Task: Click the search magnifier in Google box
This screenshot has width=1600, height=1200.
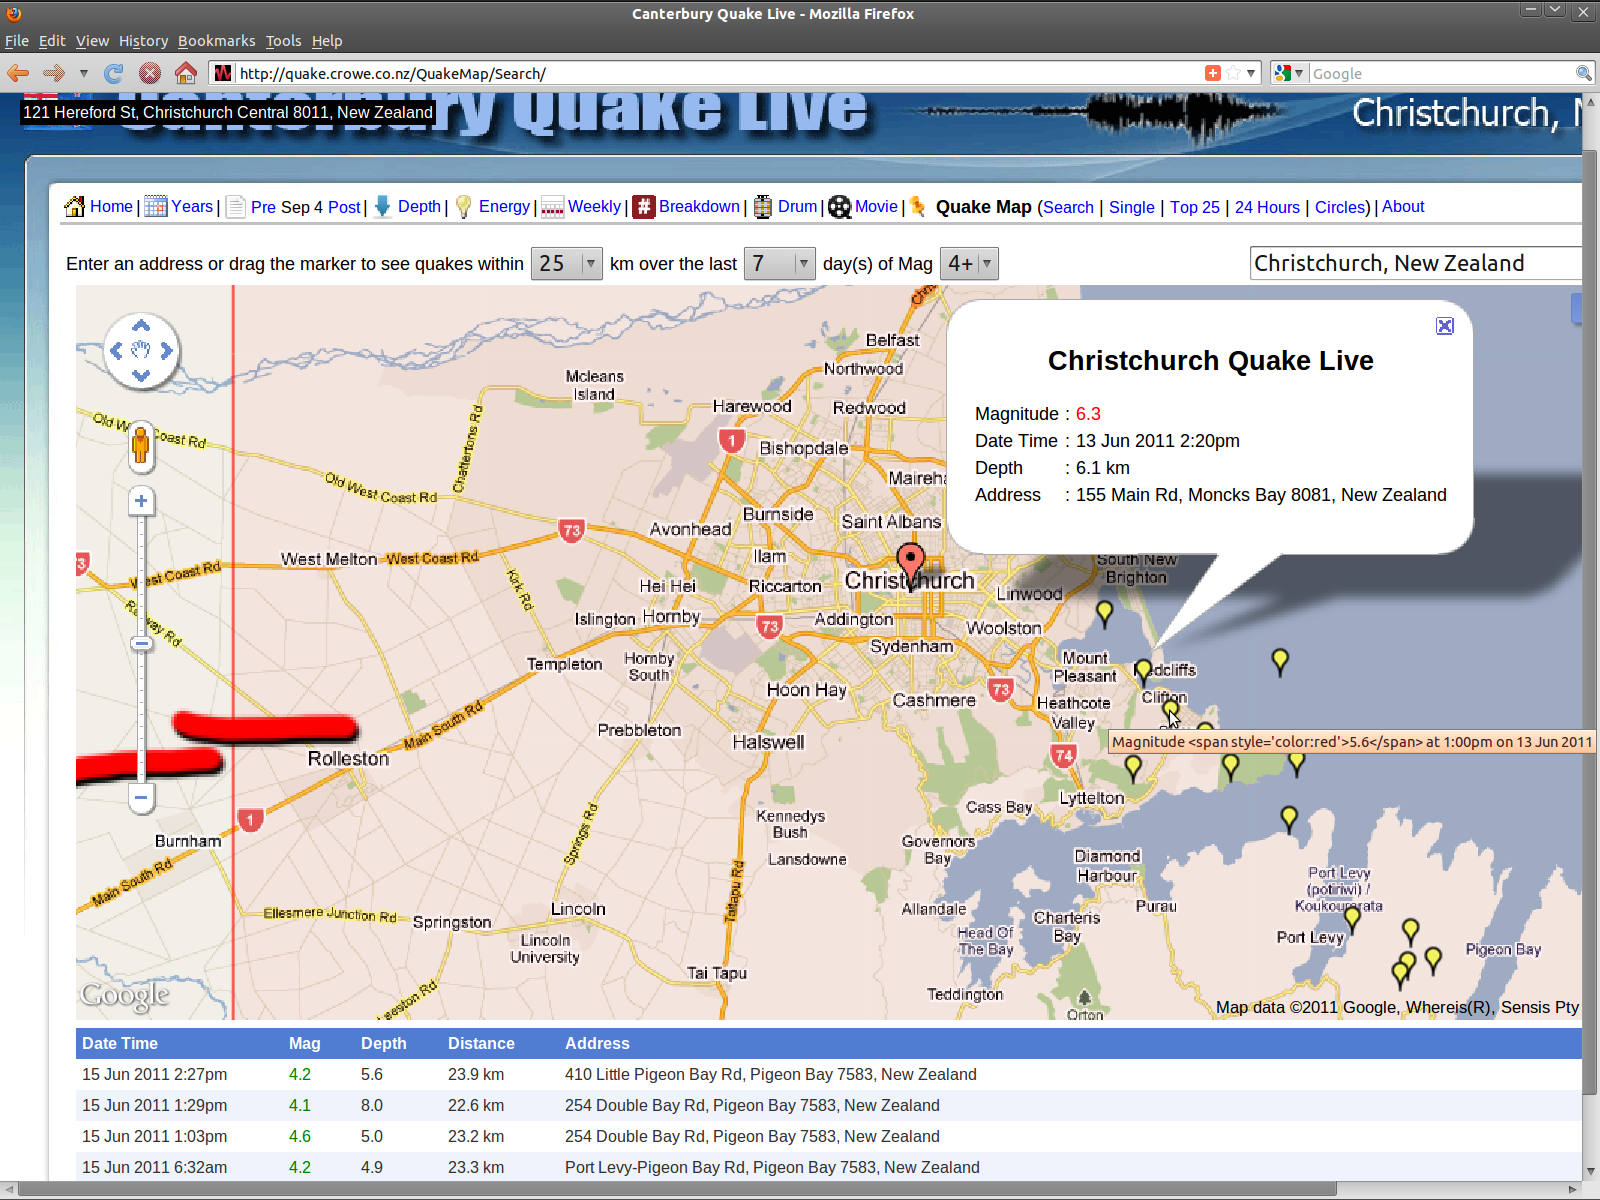Action: pos(1583,73)
